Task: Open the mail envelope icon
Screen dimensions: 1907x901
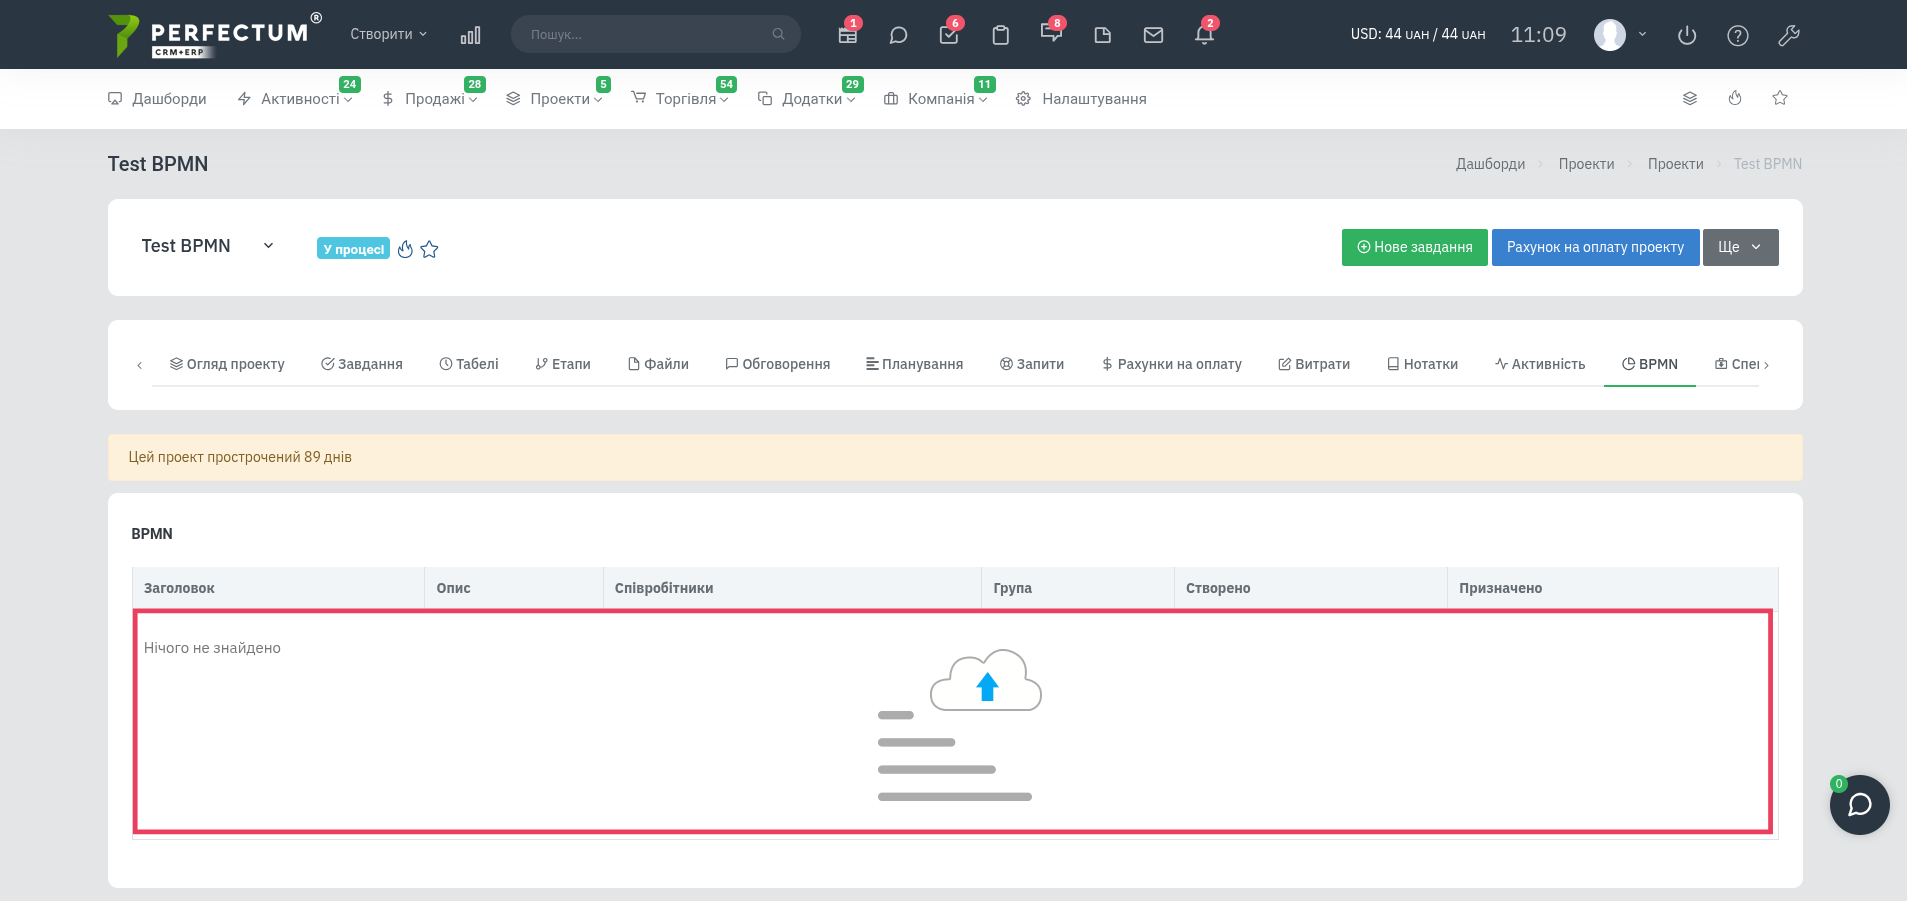Action: [x=1153, y=35]
